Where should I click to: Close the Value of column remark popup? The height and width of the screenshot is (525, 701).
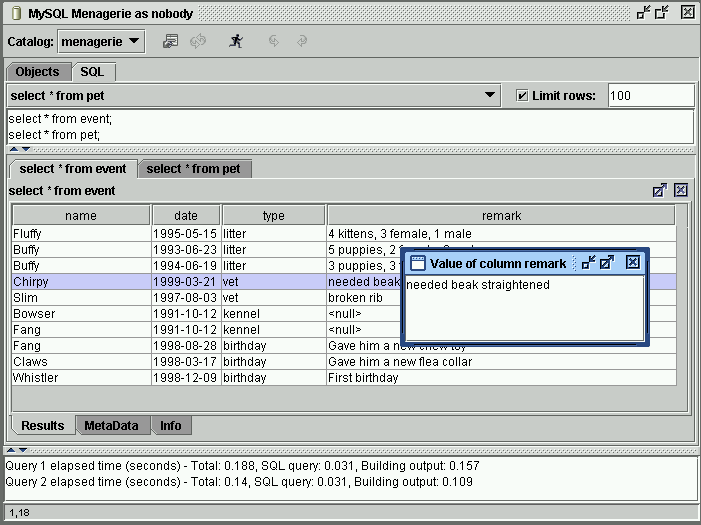pos(632,263)
